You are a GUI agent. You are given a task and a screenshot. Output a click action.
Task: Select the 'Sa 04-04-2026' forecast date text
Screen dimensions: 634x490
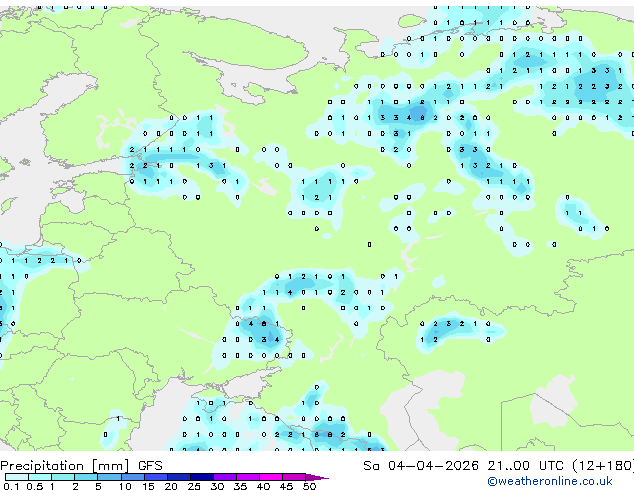[x=421, y=466]
